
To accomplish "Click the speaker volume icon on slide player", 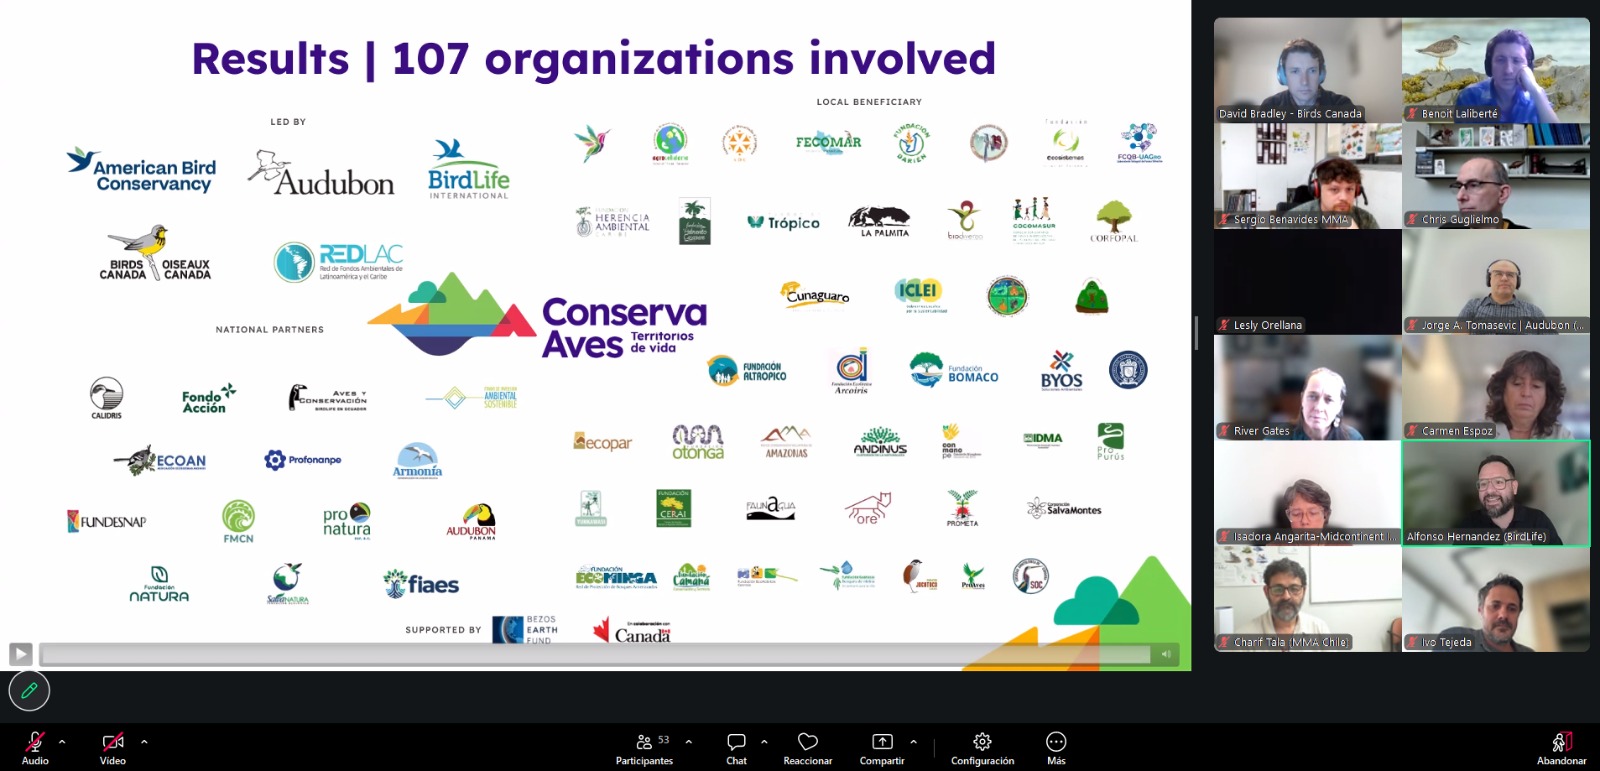I will [1166, 654].
